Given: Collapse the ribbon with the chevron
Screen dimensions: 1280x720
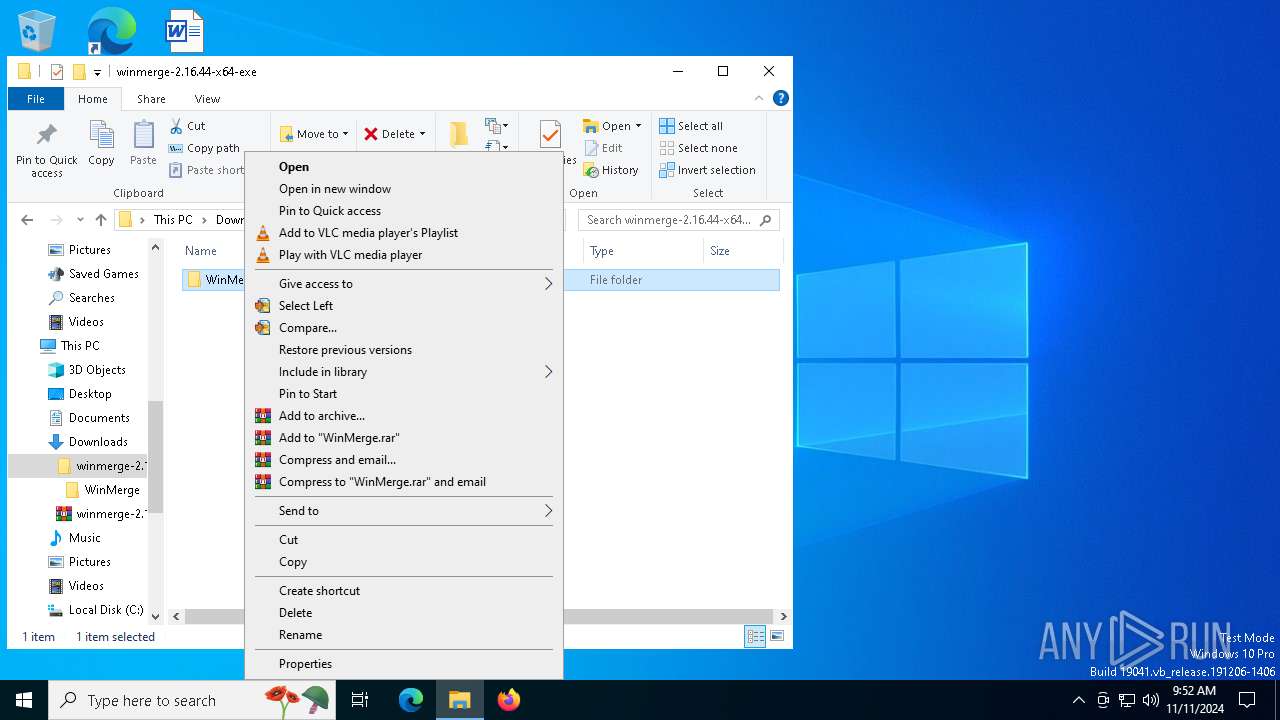Looking at the screenshot, I should click(x=759, y=98).
